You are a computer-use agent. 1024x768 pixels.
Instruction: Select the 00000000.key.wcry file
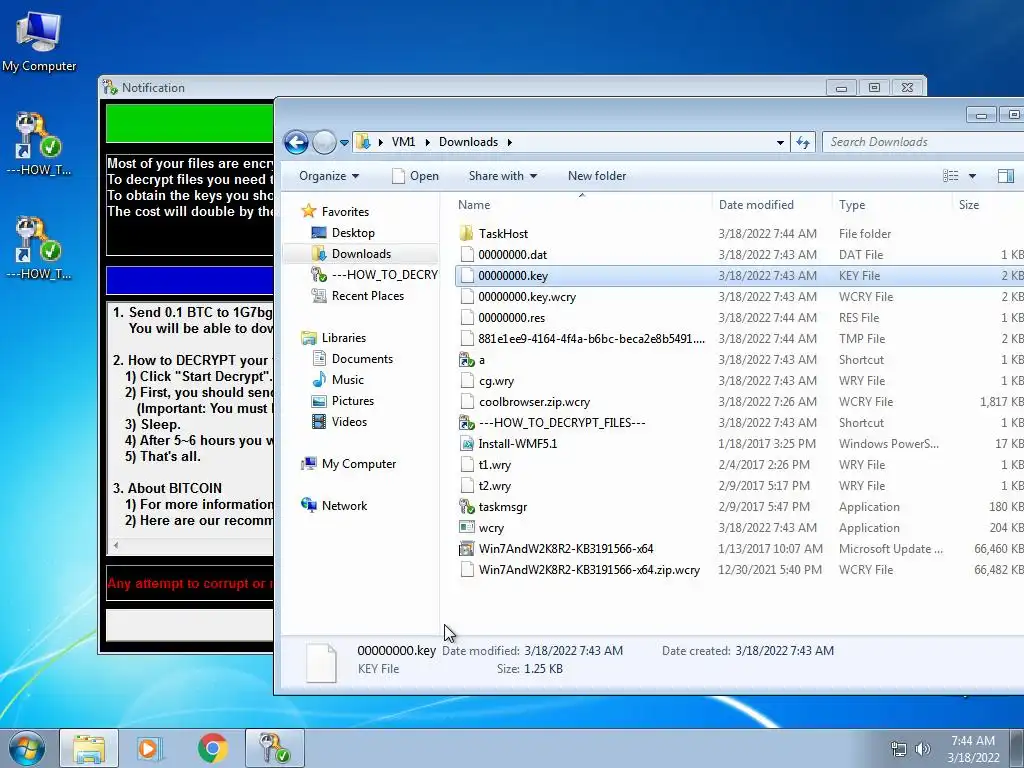(x=527, y=296)
